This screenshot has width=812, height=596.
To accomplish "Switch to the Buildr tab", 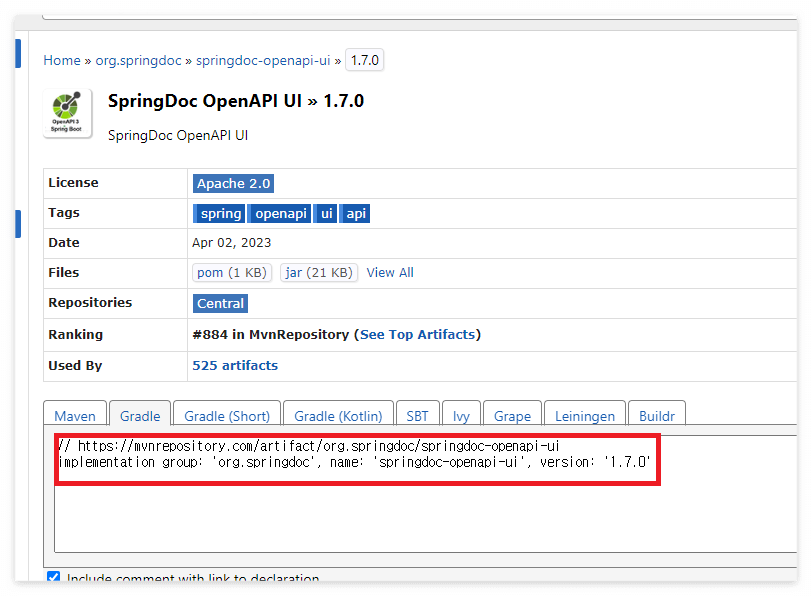I will coord(657,415).
